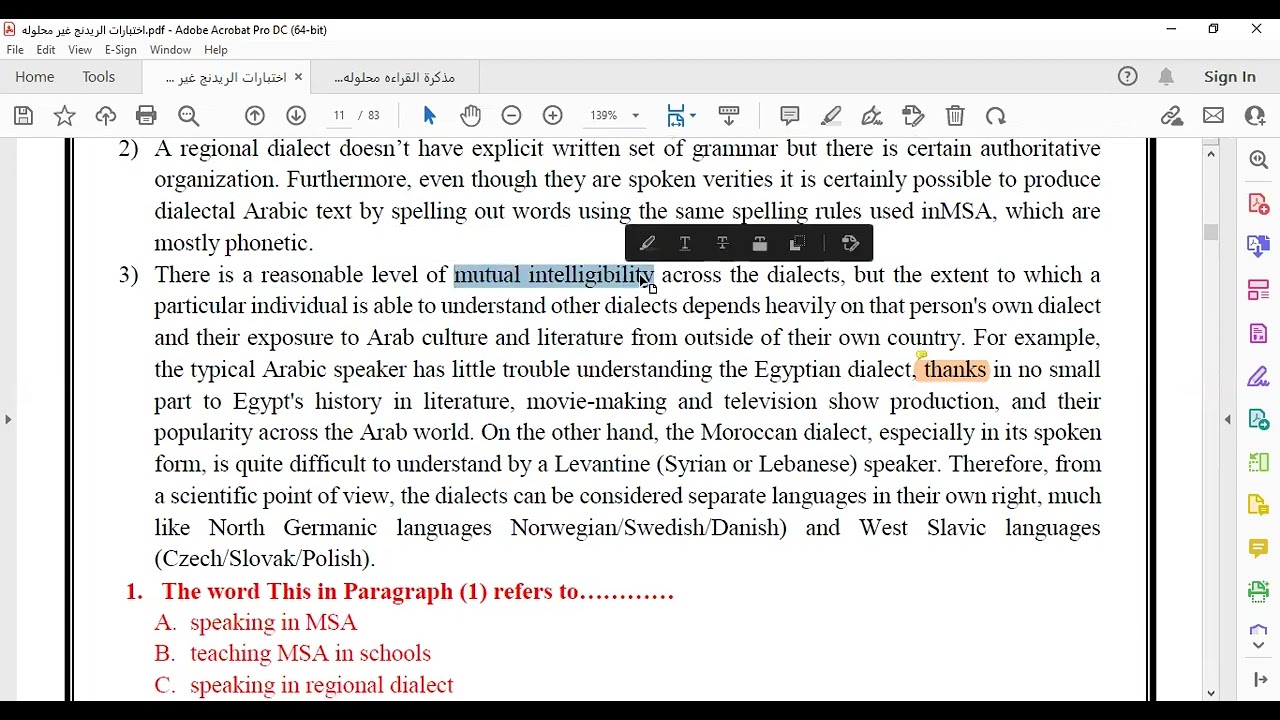Open the Help menu

[x=216, y=50]
